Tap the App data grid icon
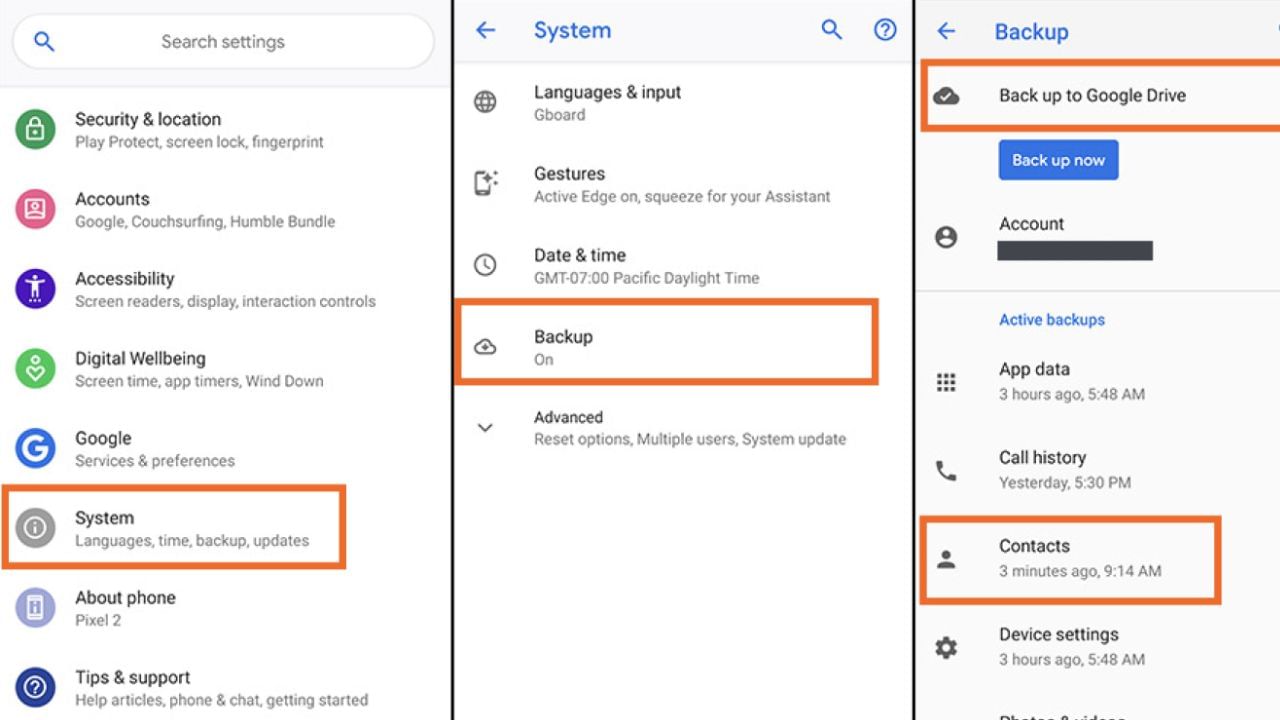 [946, 382]
